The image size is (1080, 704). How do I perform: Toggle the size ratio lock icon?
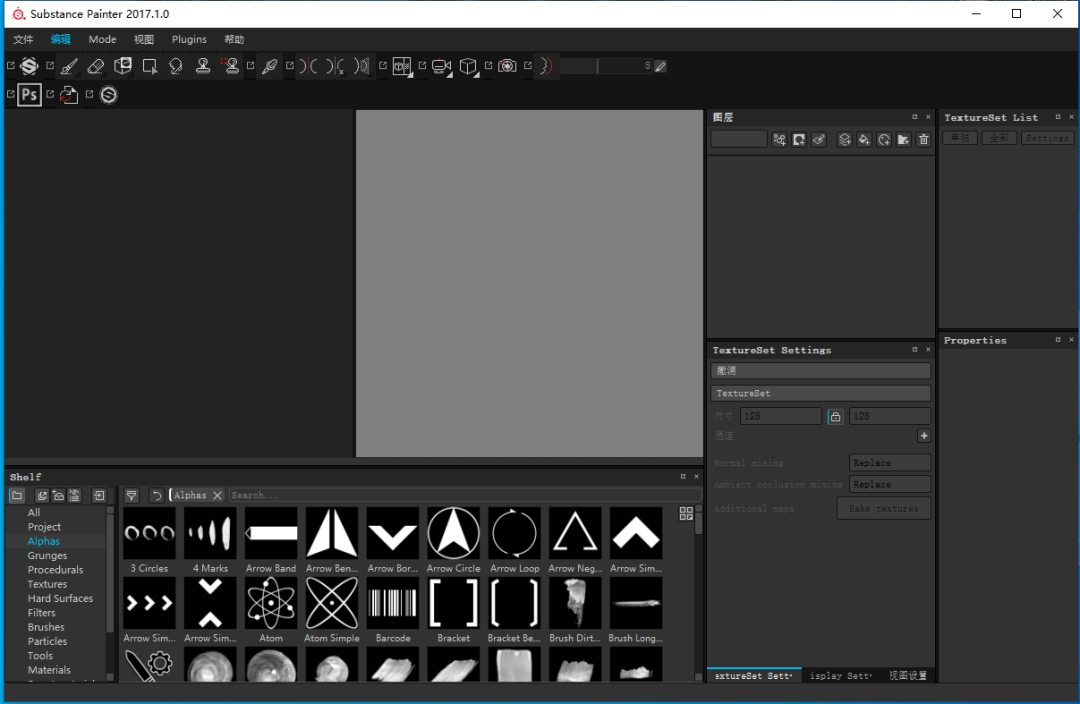point(835,417)
